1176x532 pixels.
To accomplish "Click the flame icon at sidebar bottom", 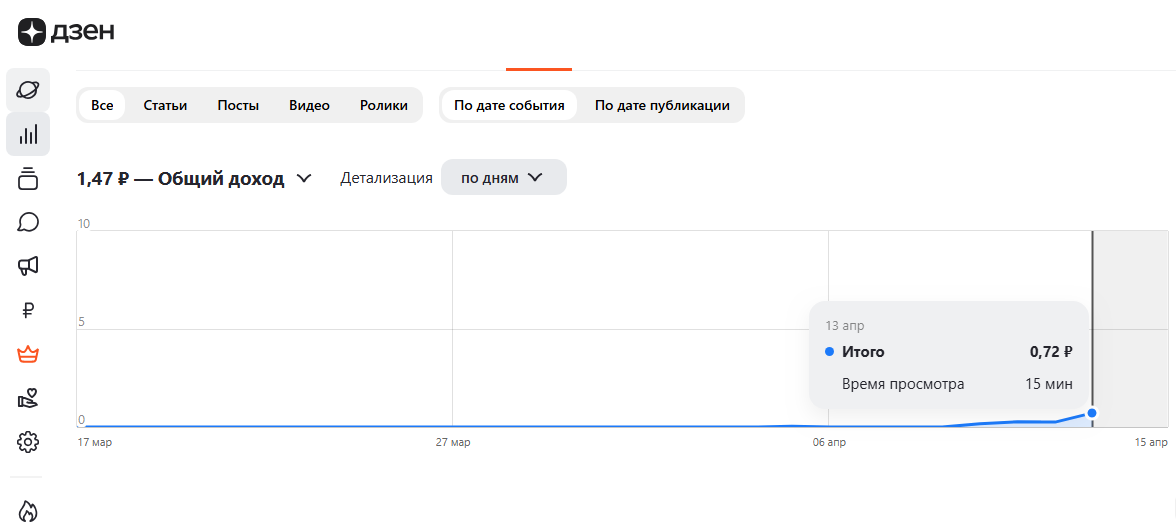I will click(x=28, y=511).
